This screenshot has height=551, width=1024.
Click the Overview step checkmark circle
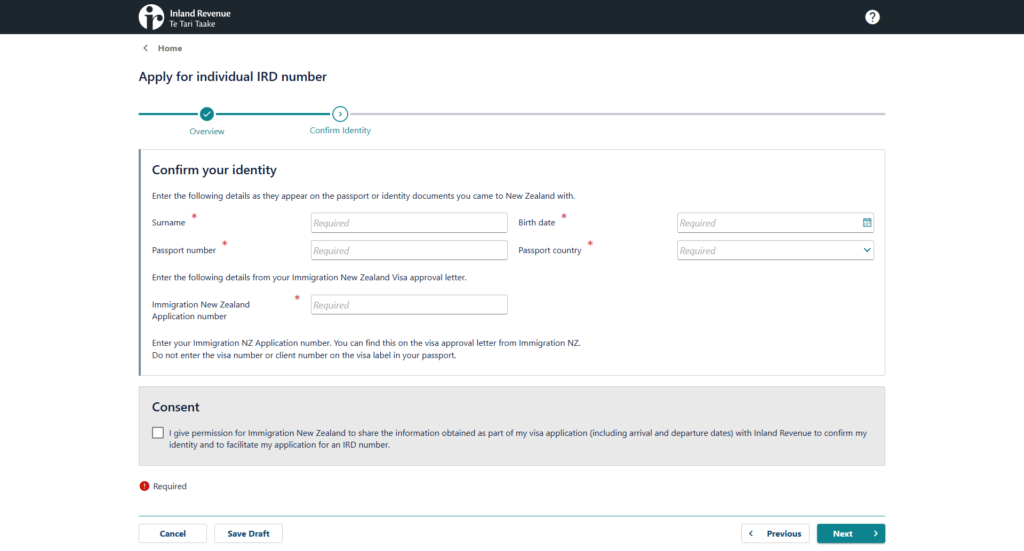pos(207,114)
